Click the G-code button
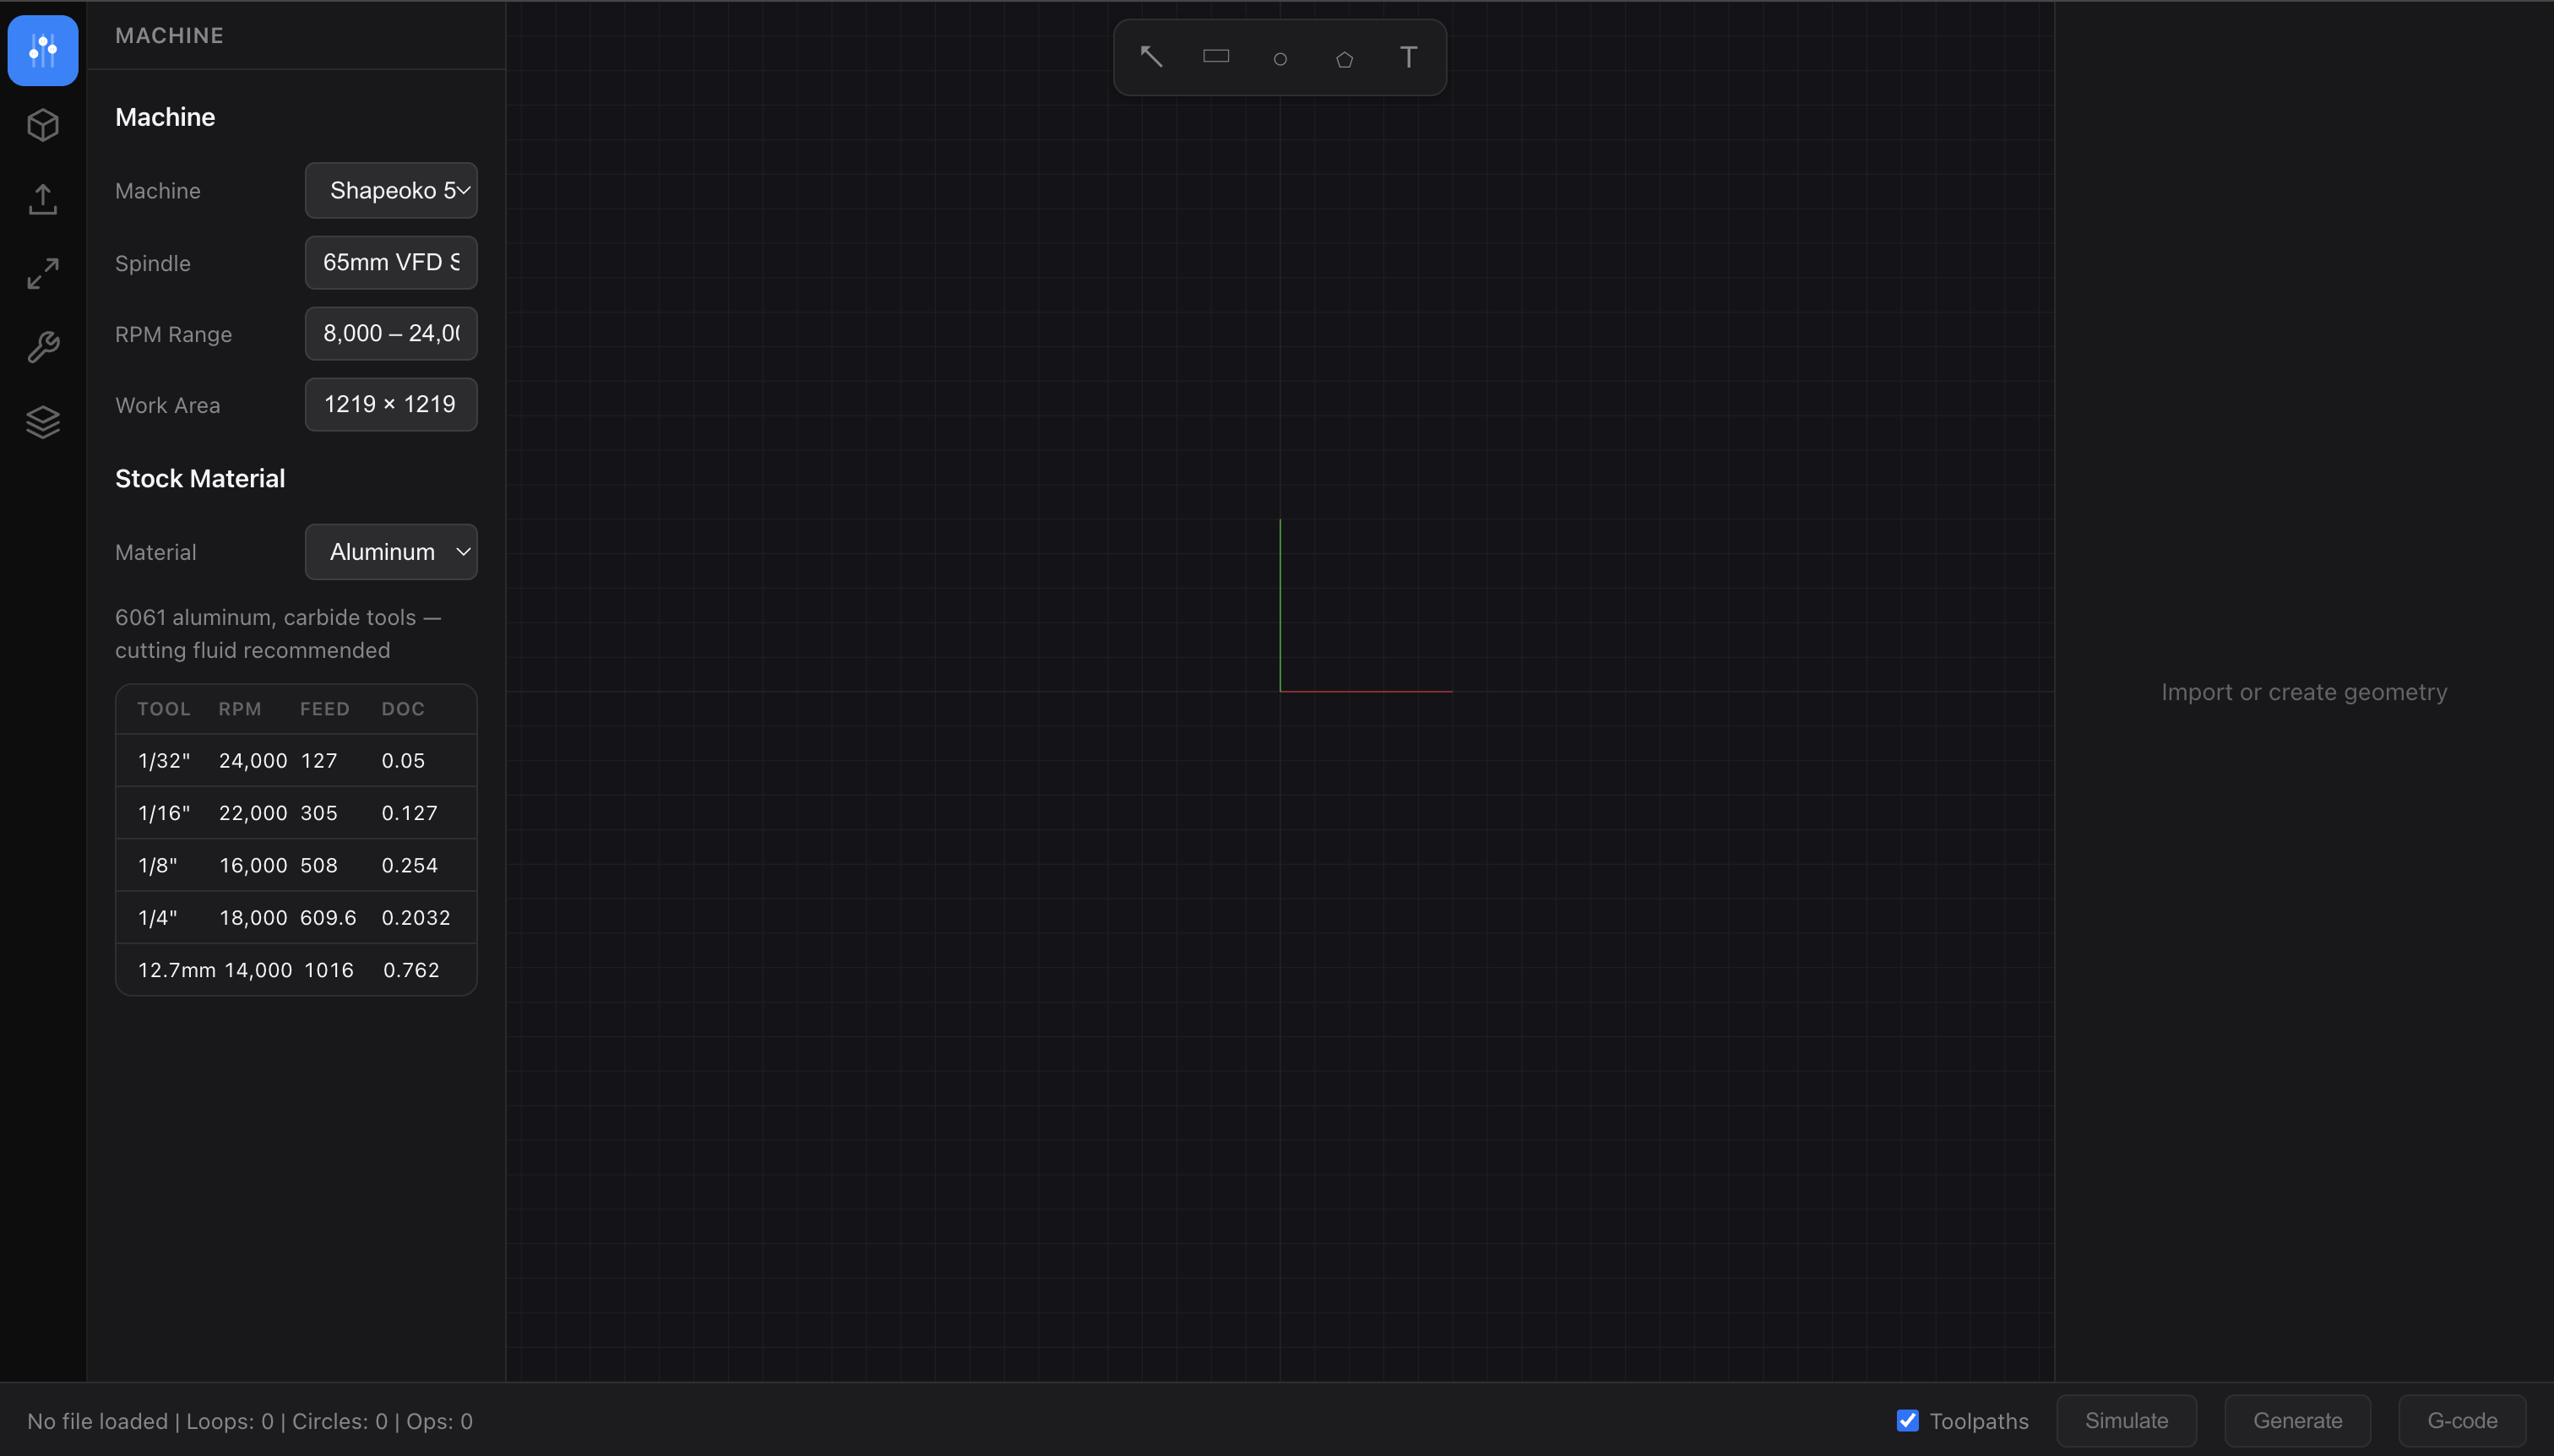This screenshot has width=2554, height=1456. click(x=2462, y=1420)
